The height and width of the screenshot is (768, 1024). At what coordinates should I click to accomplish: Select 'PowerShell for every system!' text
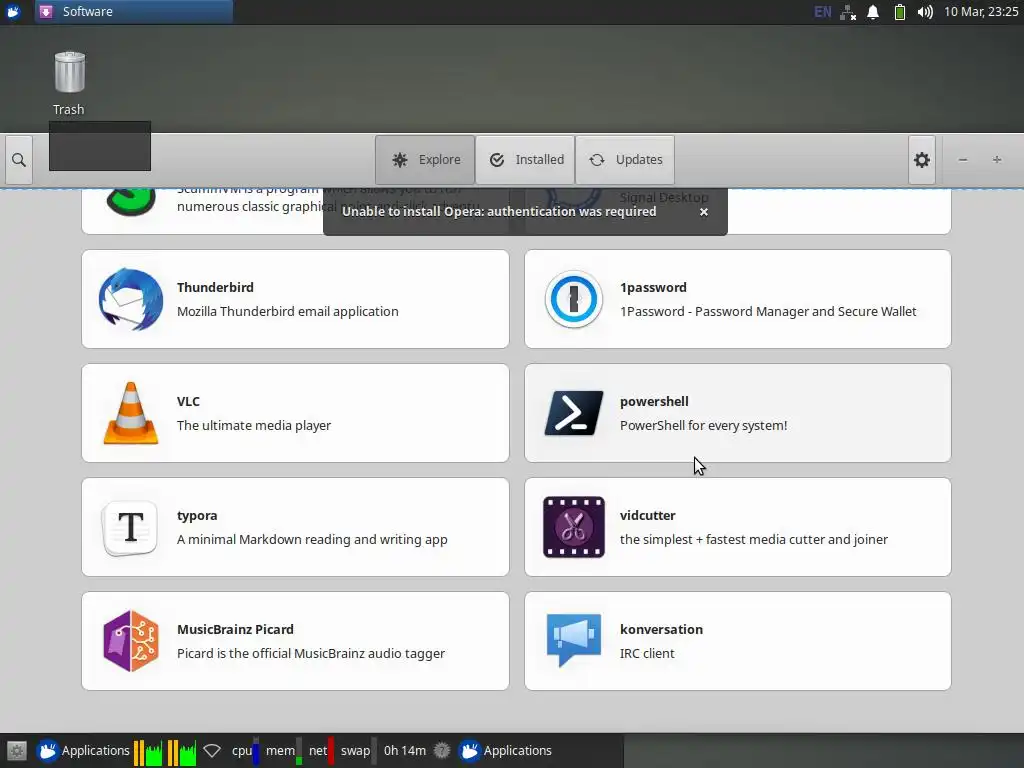point(703,425)
